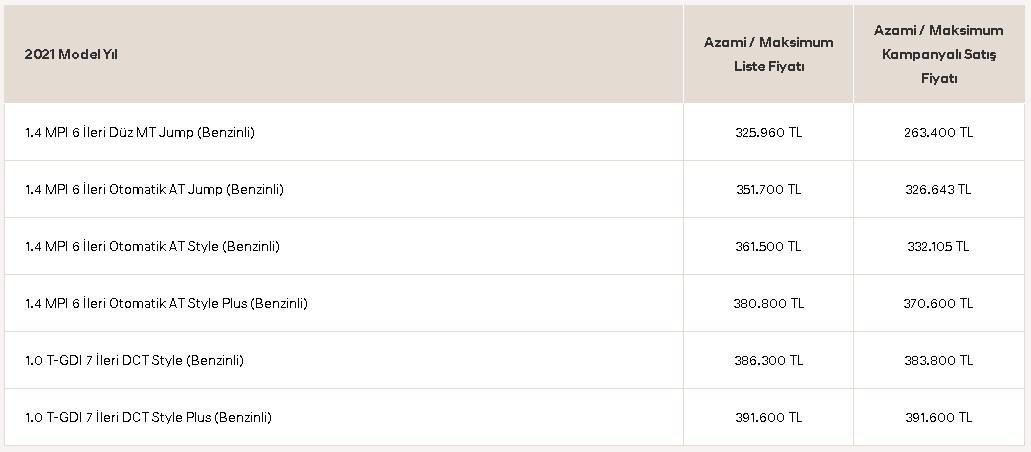Screen dimensions: 1031x452
Task: Click the 326.643 TL campaign price
Action: click(939, 189)
